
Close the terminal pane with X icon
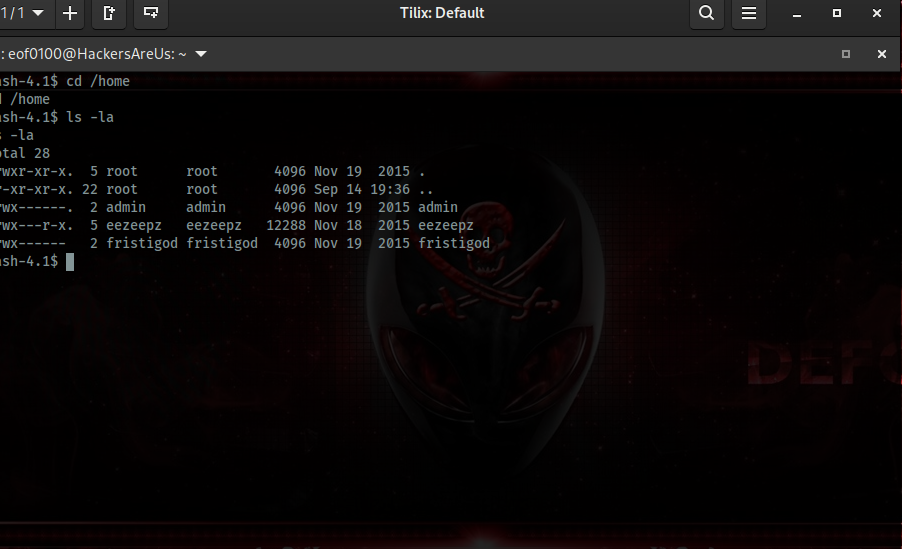pos(882,53)
